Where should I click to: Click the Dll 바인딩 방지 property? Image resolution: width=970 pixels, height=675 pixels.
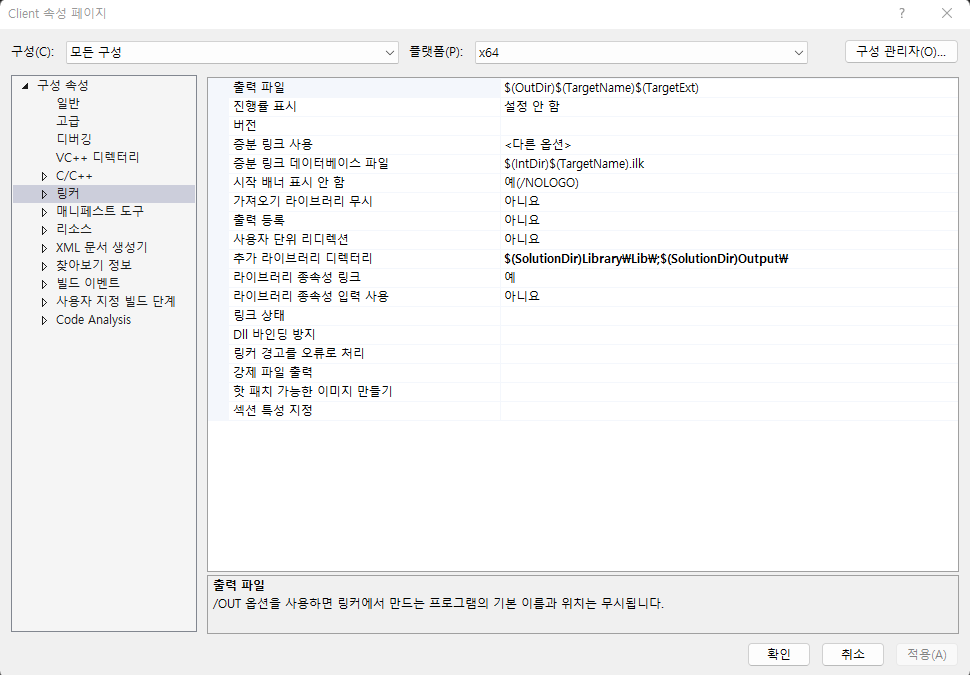pos(274,334)
